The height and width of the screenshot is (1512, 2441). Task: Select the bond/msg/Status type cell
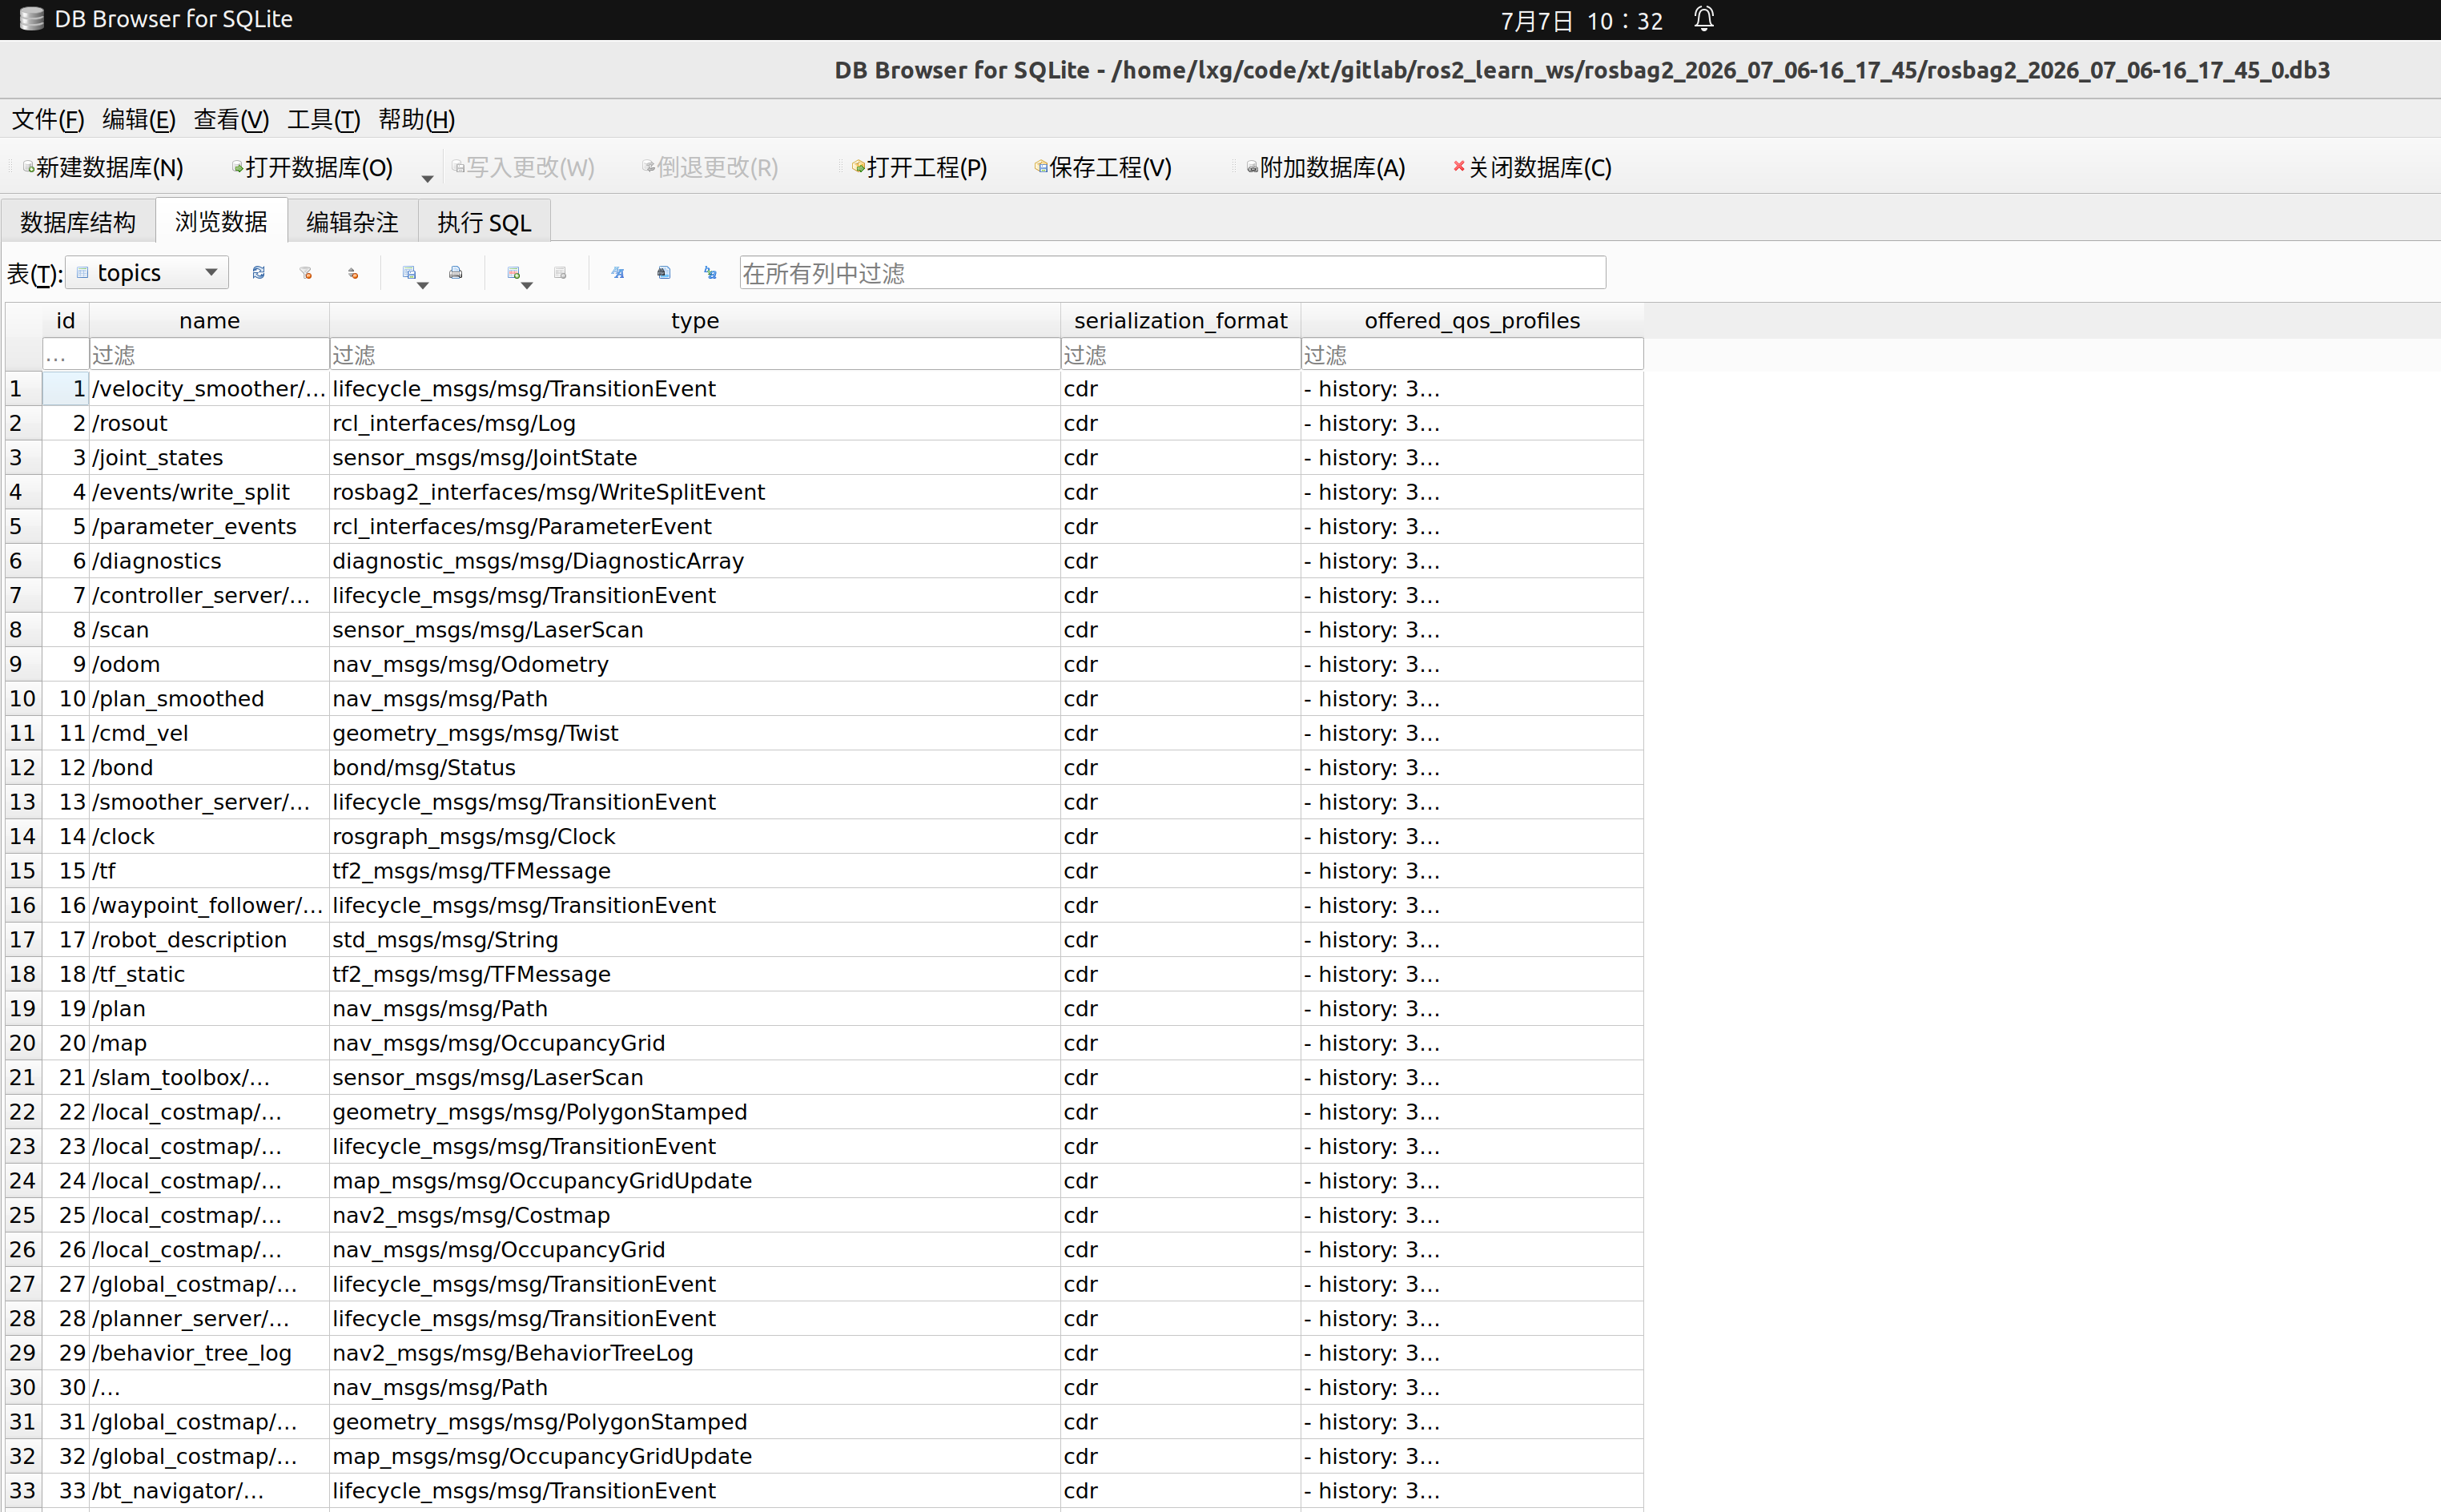point(695,768)
